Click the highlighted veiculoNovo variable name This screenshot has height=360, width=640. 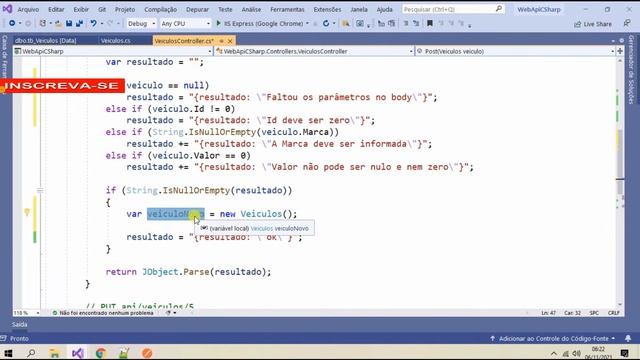point(176,214)
